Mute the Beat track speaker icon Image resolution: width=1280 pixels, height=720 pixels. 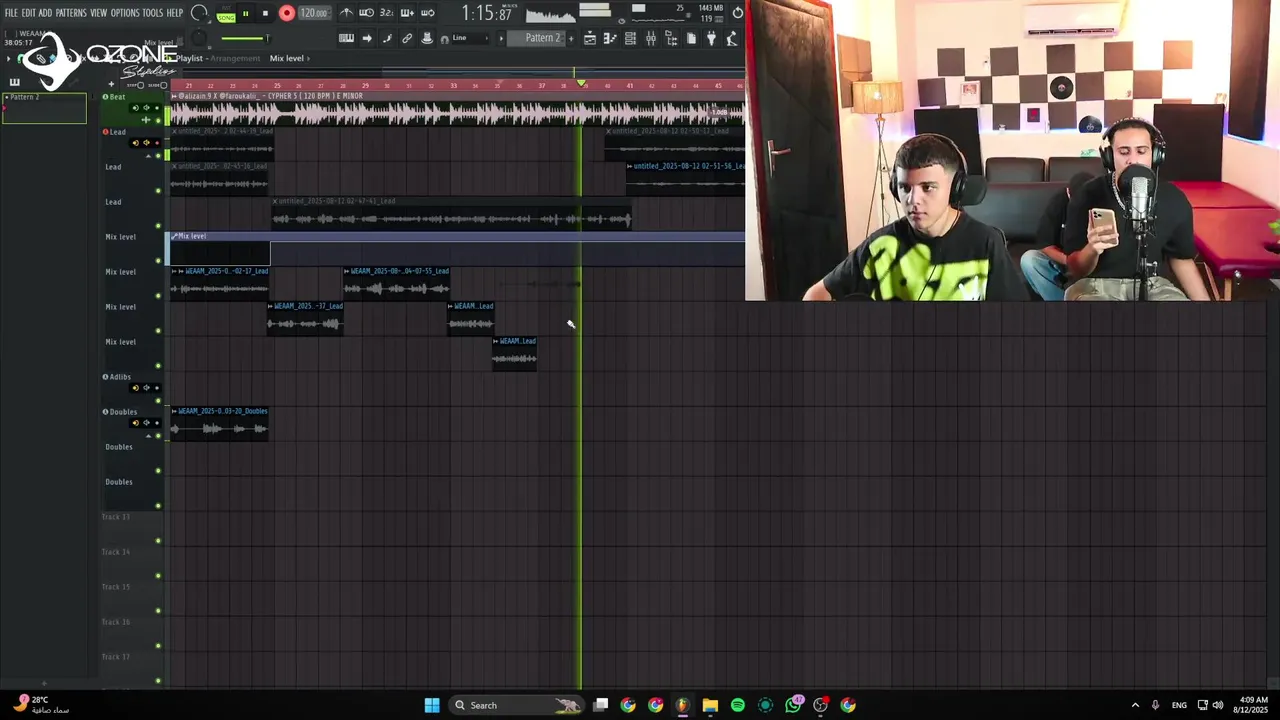[x=146, y=107]
